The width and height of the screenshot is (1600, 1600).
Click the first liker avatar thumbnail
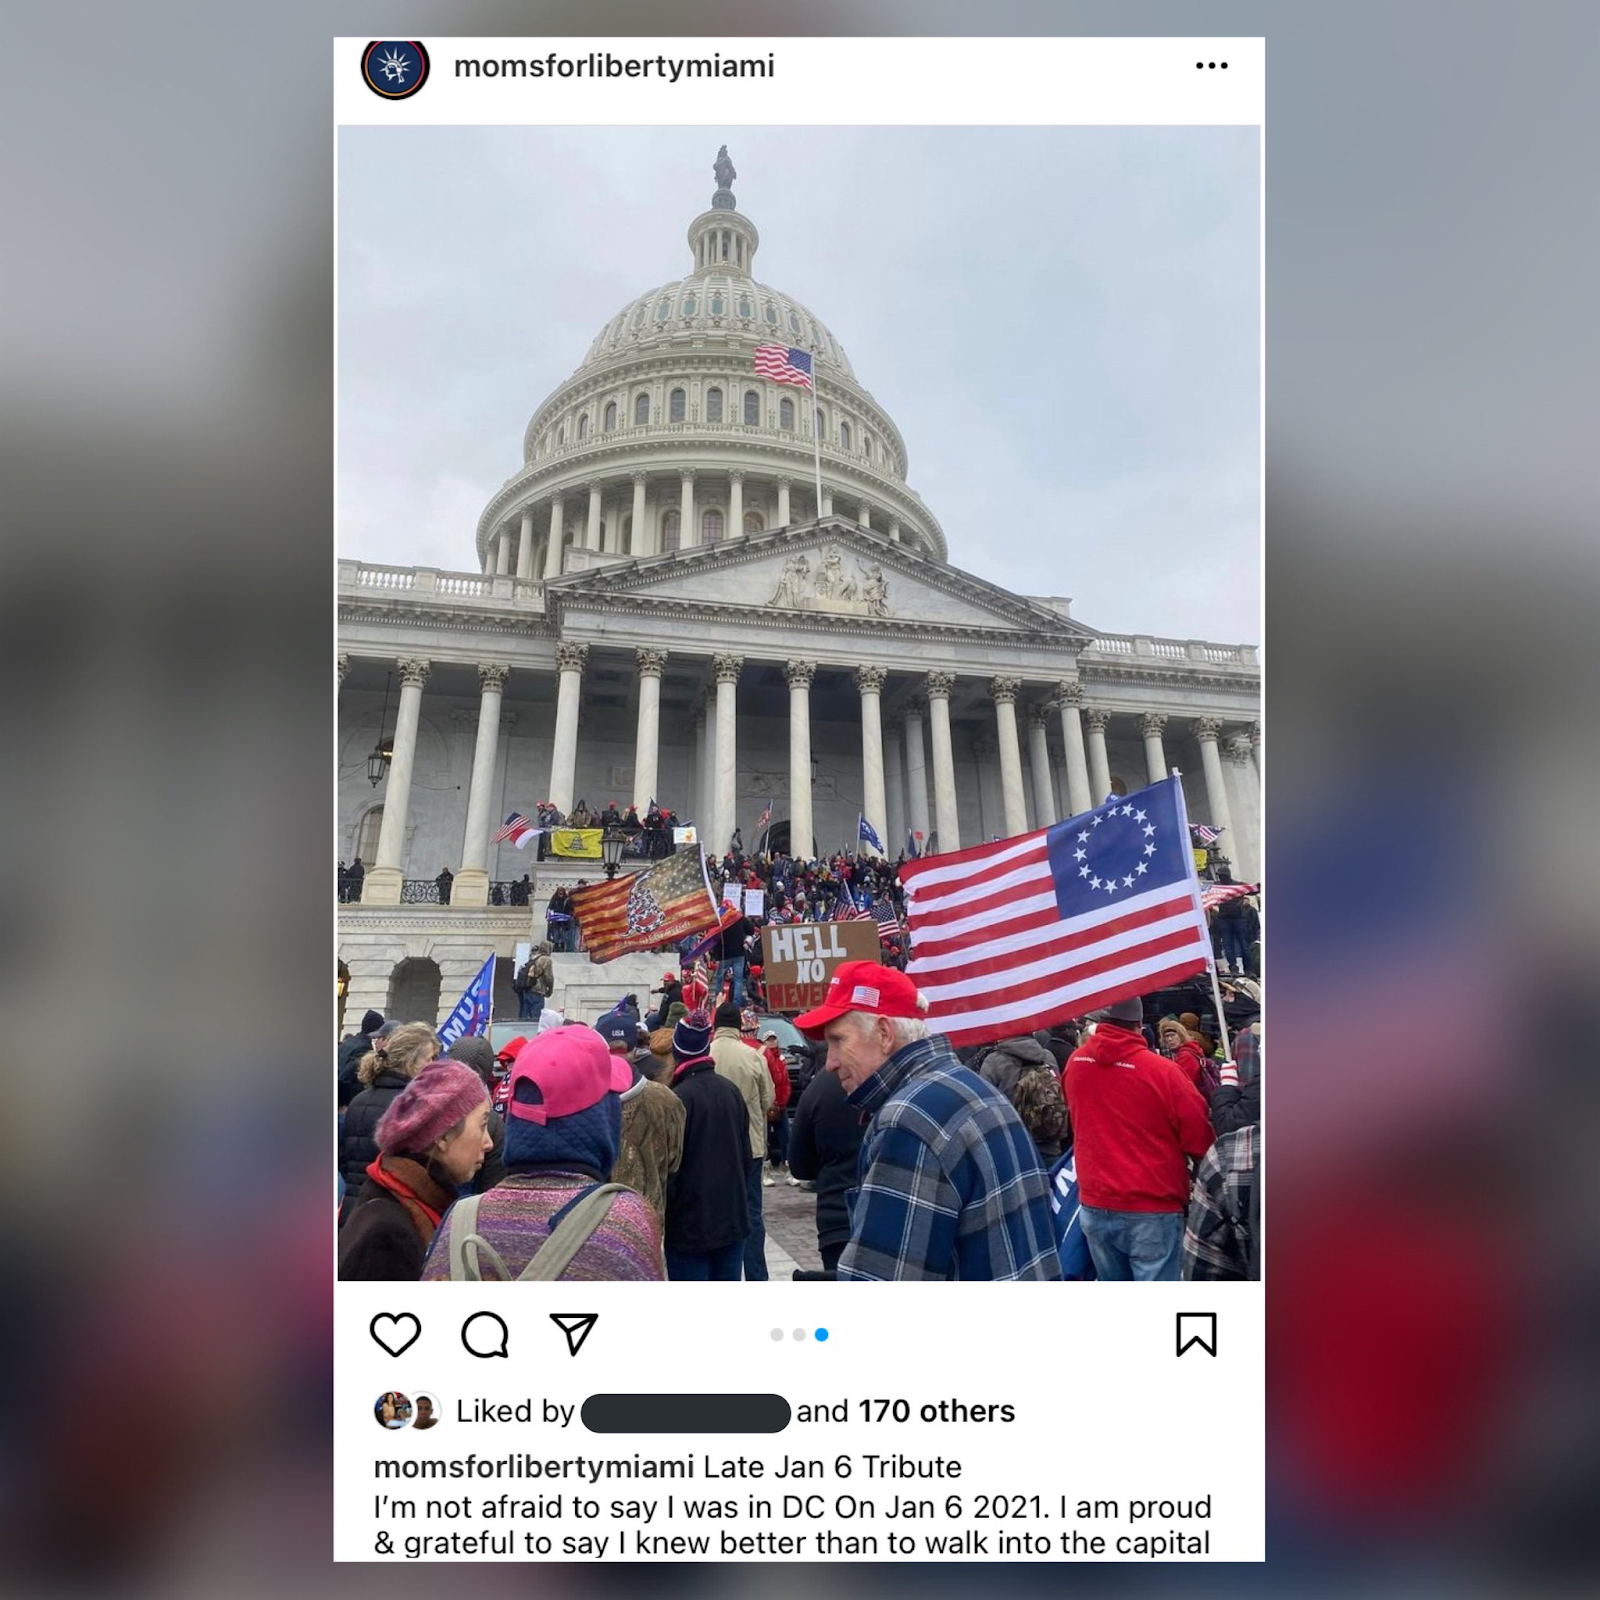tap(390, 1411)
